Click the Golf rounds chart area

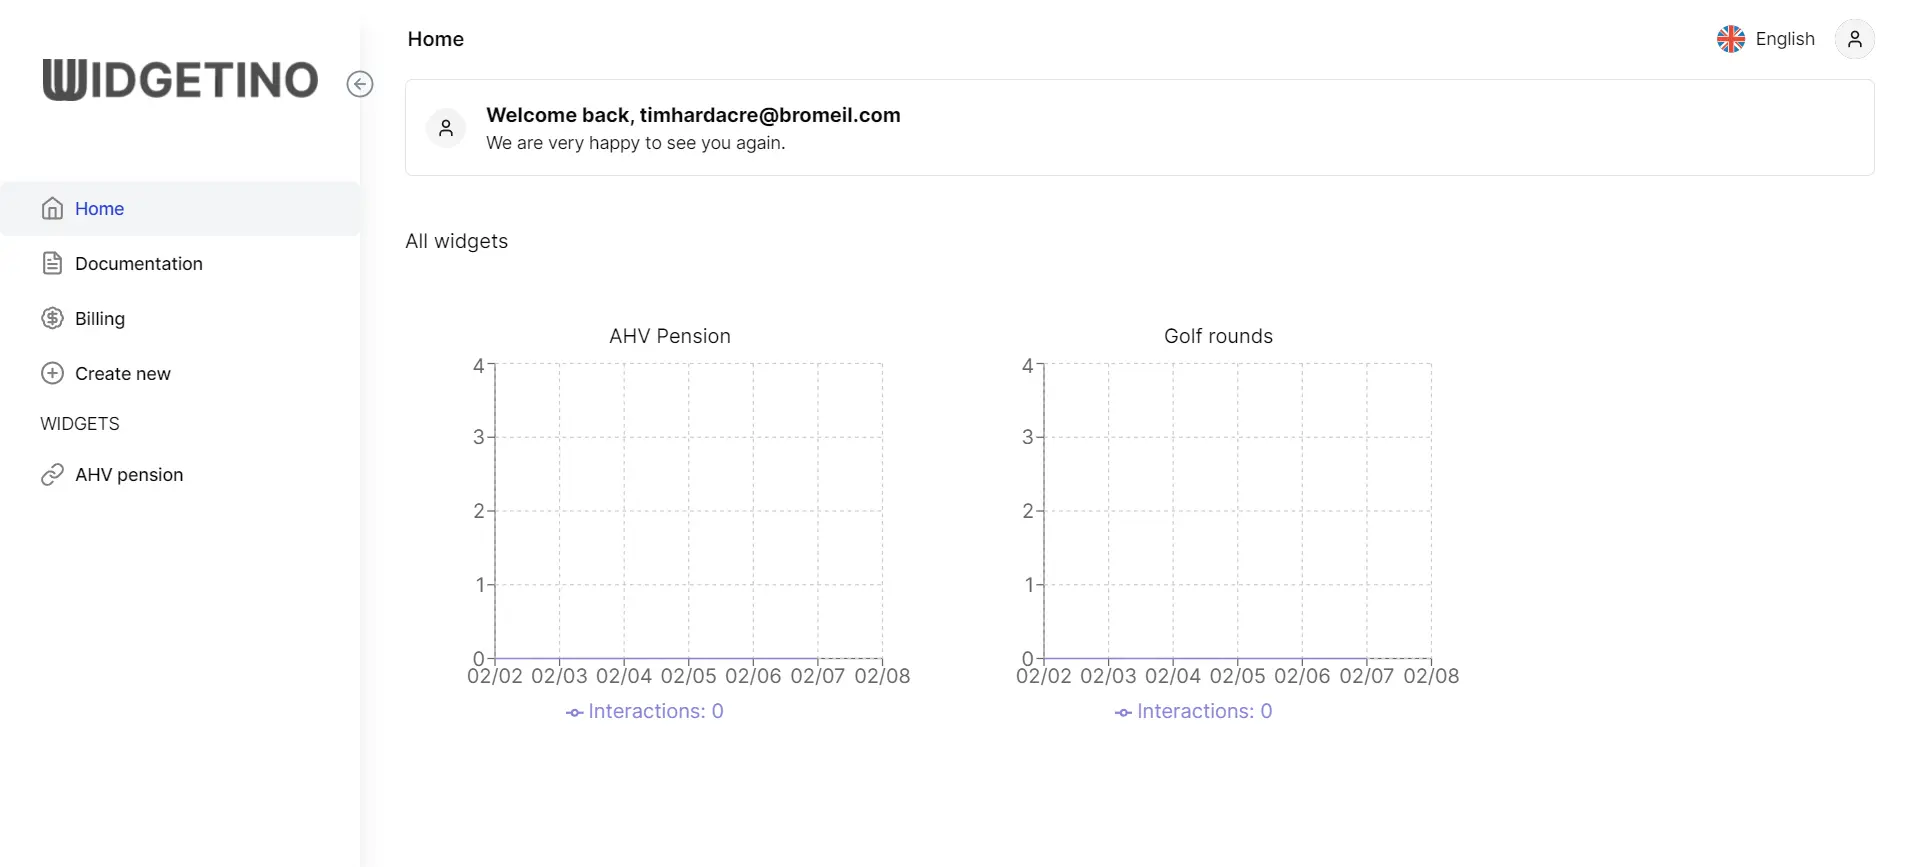pos(1237,510)
